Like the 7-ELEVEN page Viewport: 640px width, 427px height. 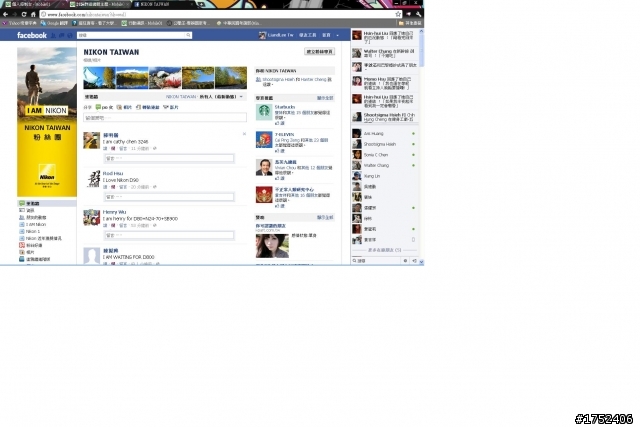(279, 151)
